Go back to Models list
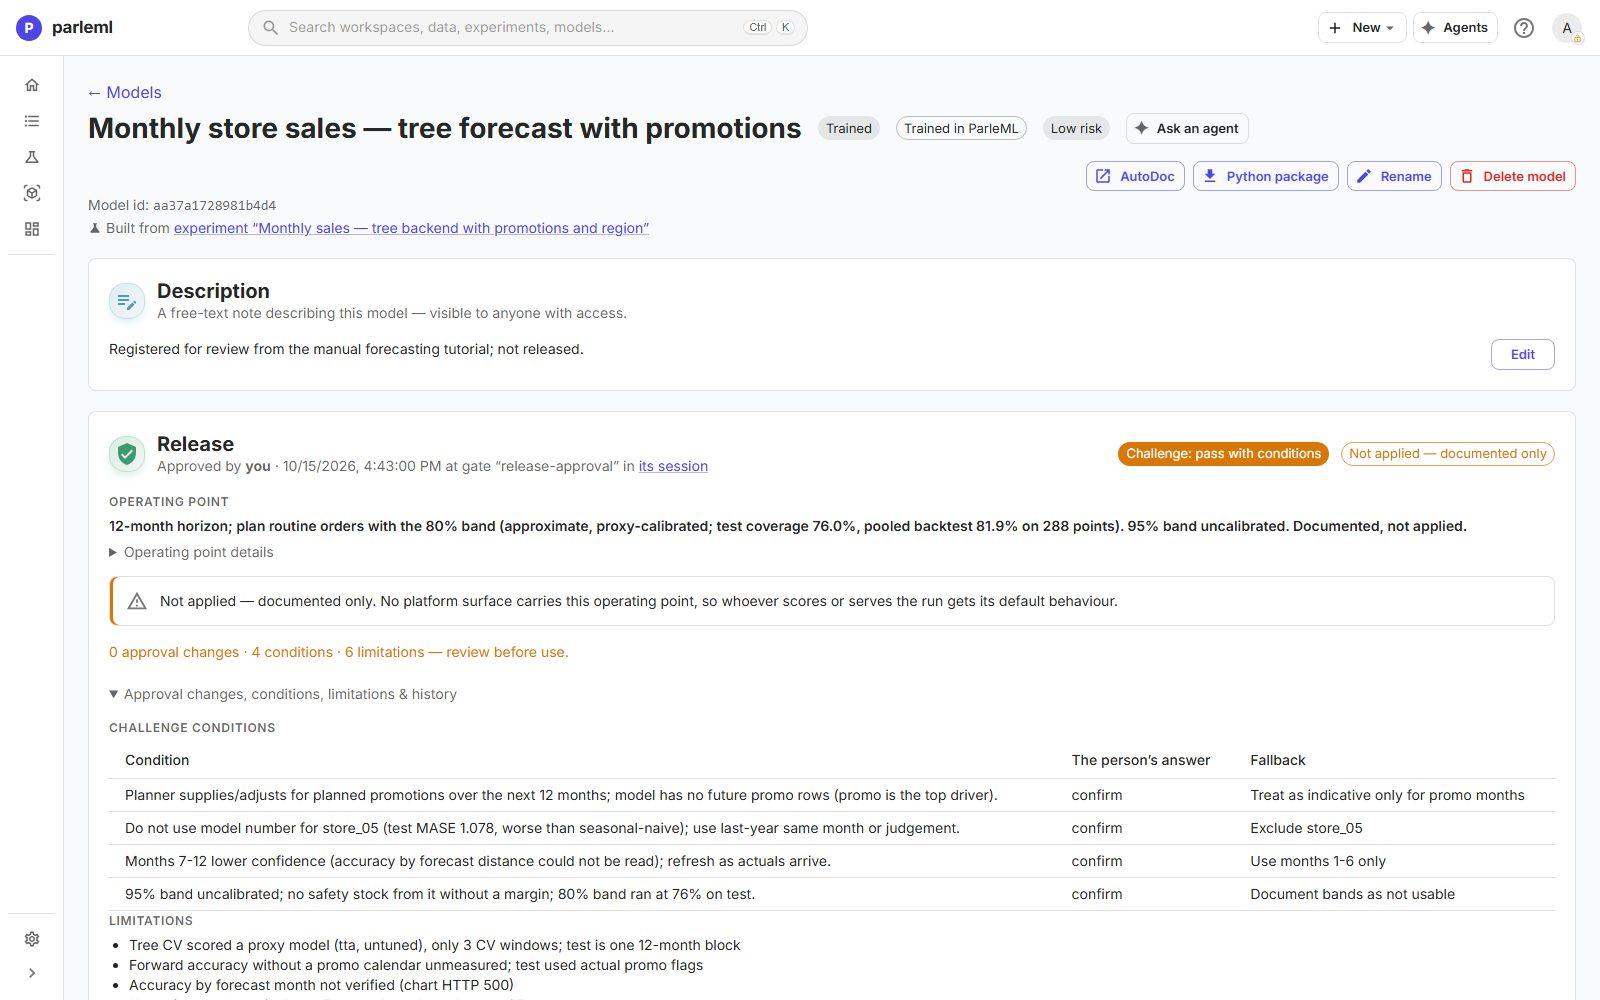The height and width of the screenshot is (1000, 1600). pyautogui.click(x=124, y=92)
